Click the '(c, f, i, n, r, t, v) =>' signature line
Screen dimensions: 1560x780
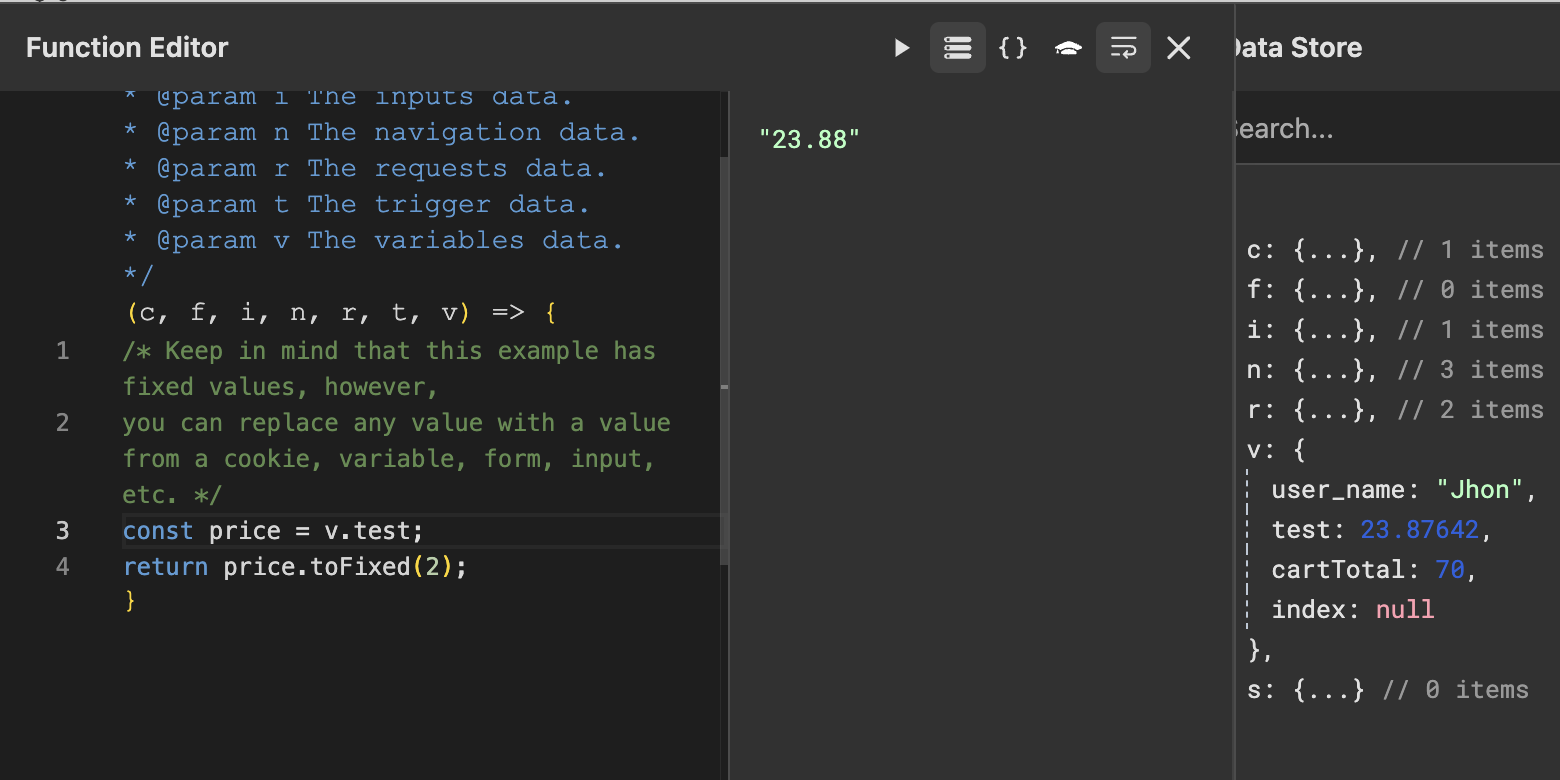point(325,313)
